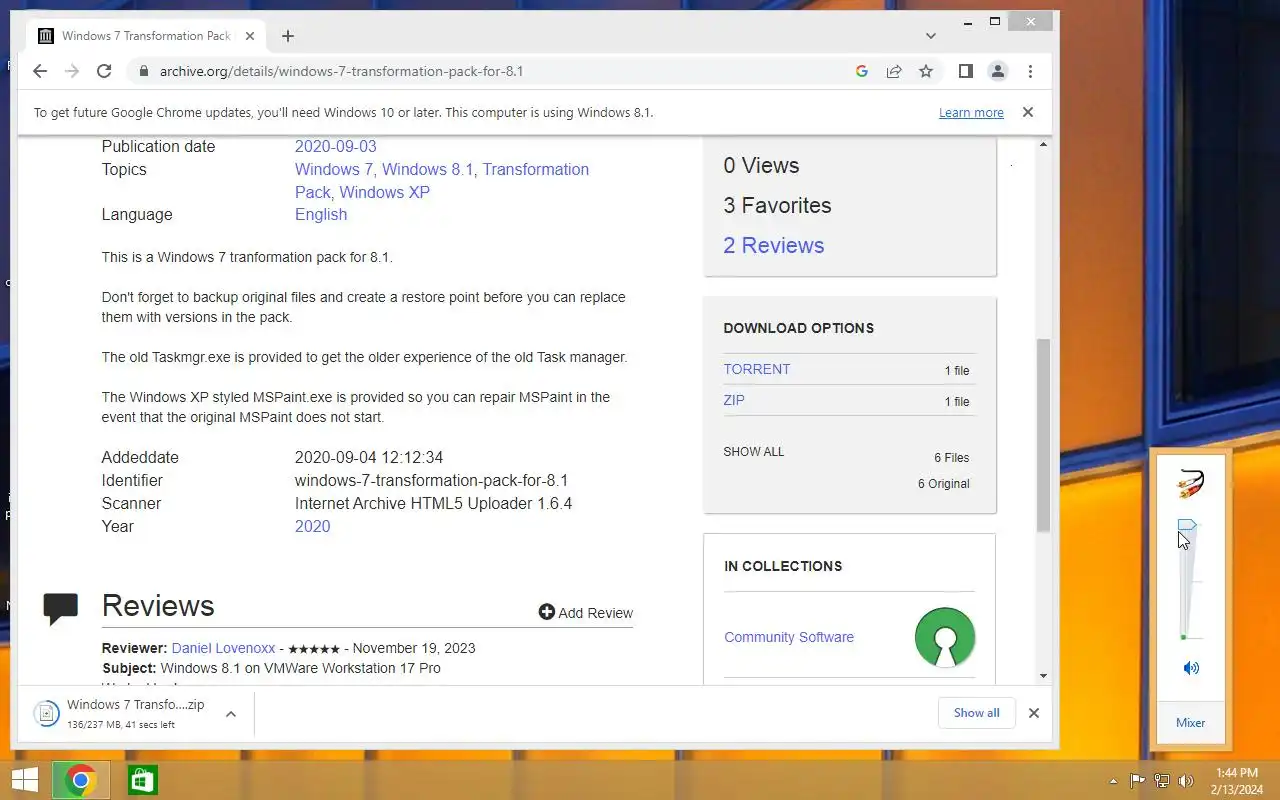Open the Windows Start button

25,780
